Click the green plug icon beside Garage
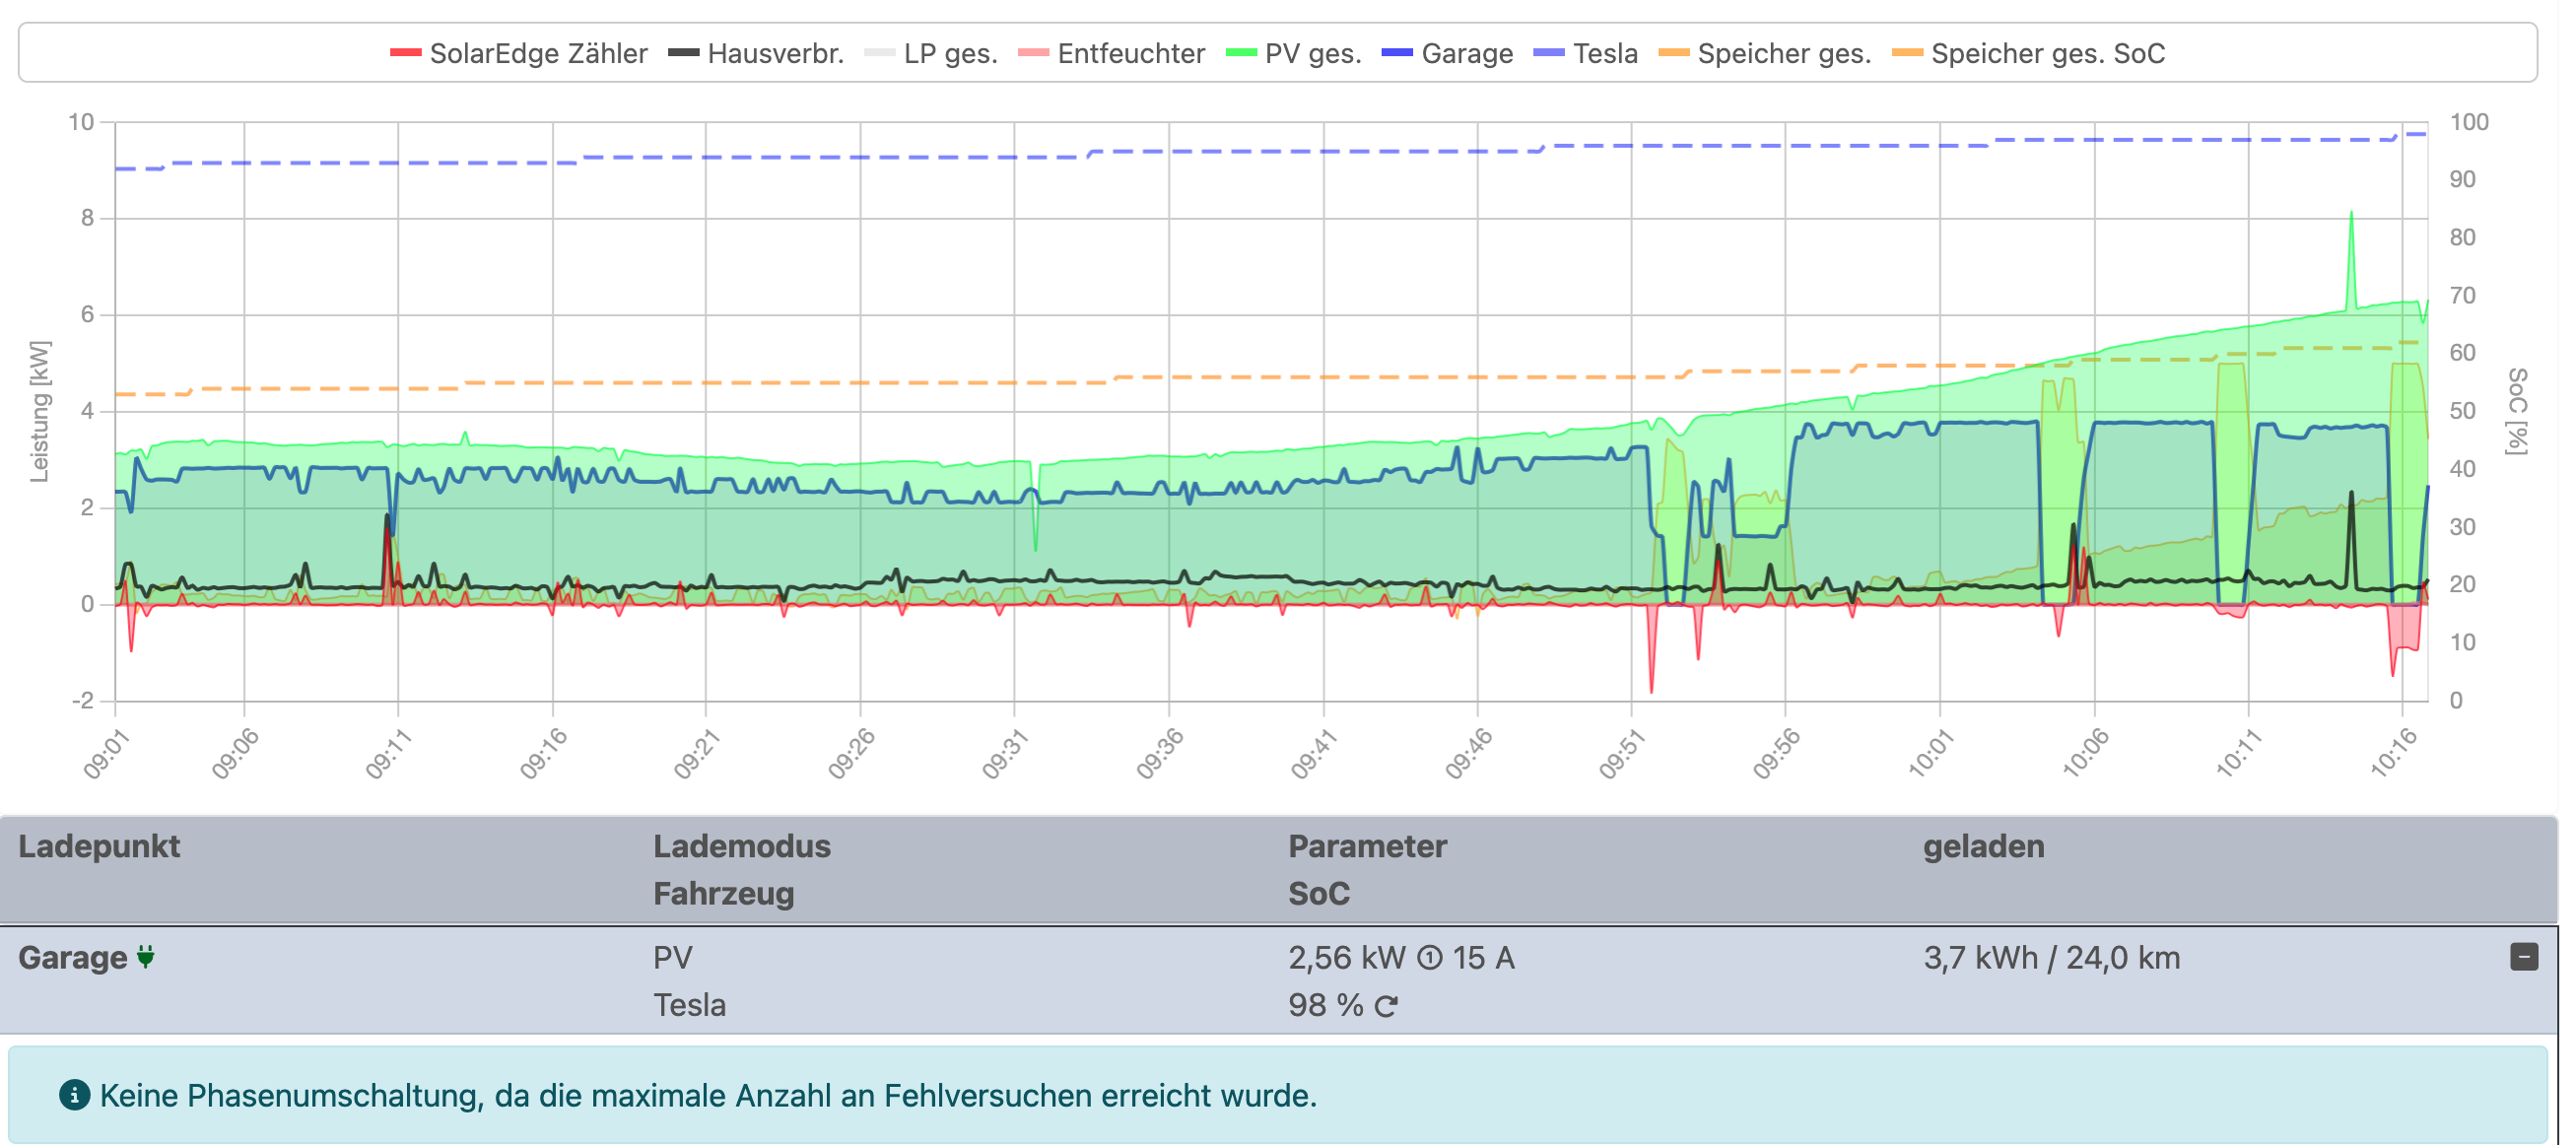Screen dimensions: 2576x1145 [x=146, y=958]
